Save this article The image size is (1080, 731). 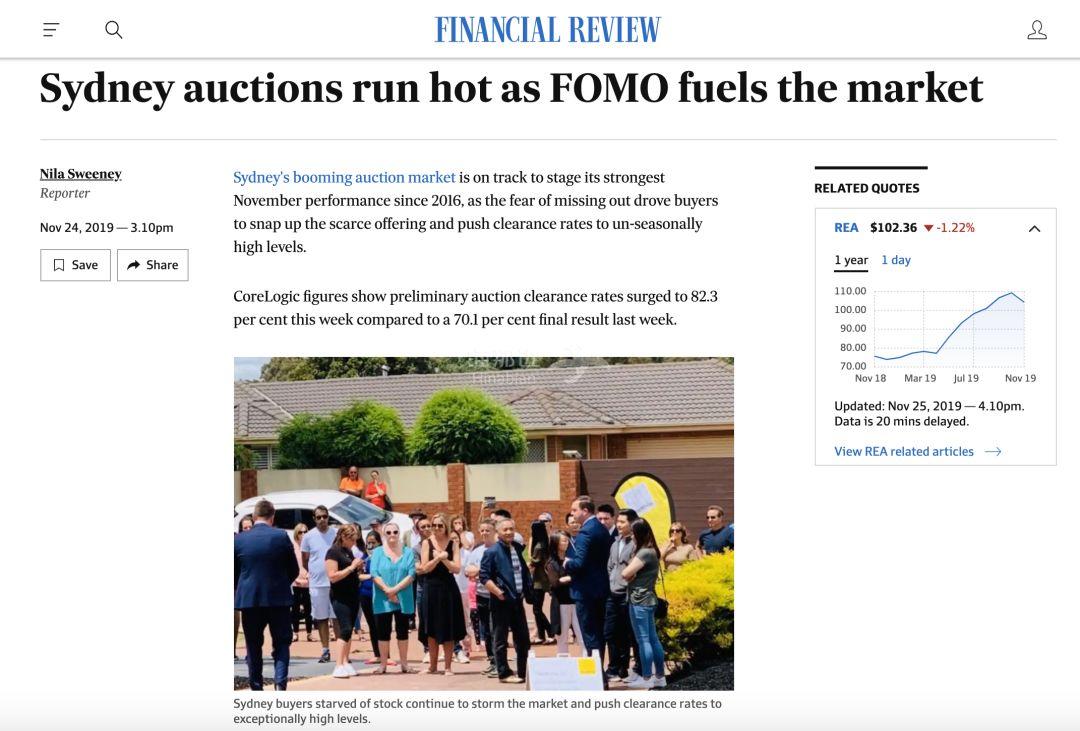click(x=75, y=265)
